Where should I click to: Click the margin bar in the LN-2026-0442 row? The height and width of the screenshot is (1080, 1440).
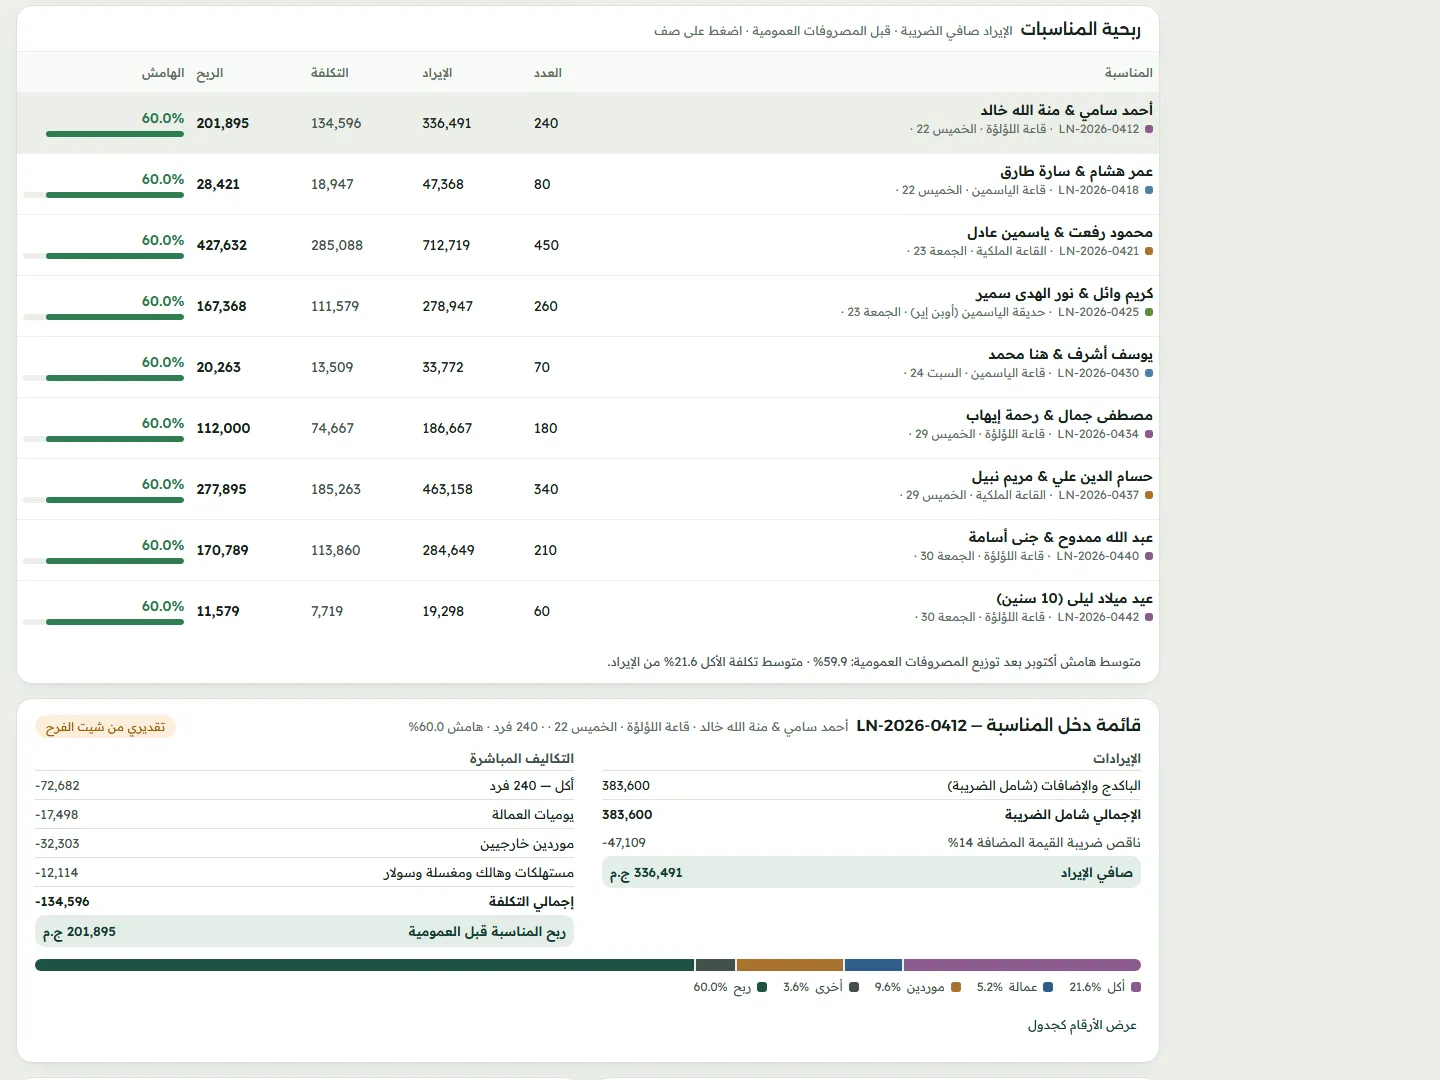click(x=103, y=622)
